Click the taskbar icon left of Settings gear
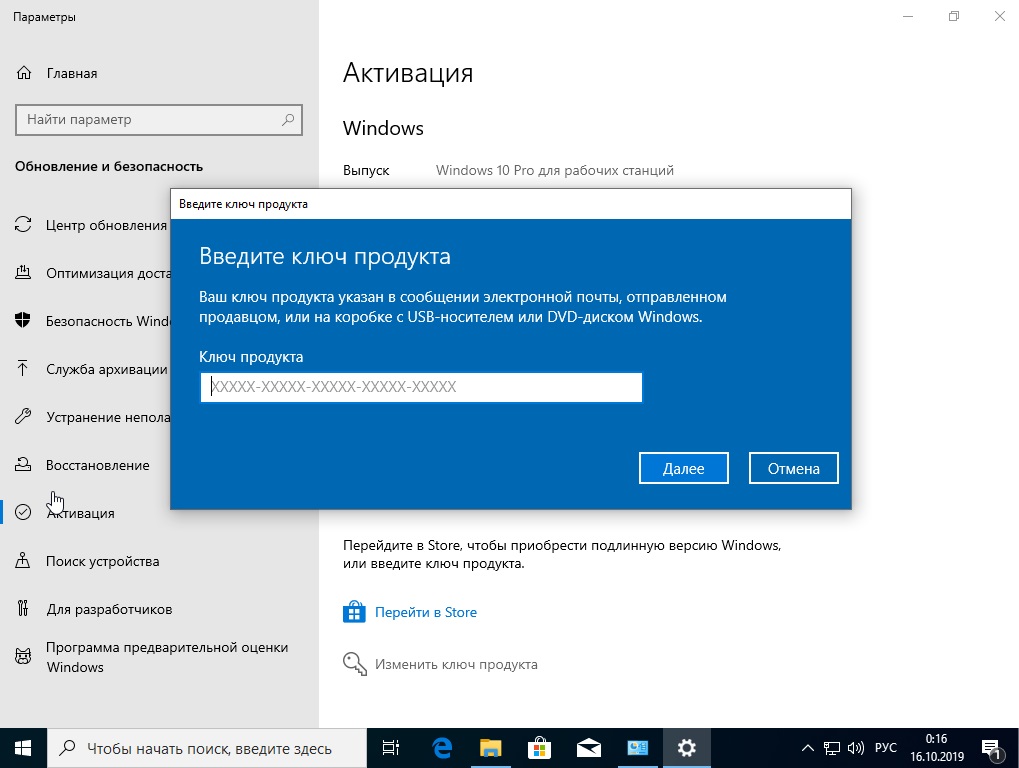The image size is (1019, 768). [638, 749]
